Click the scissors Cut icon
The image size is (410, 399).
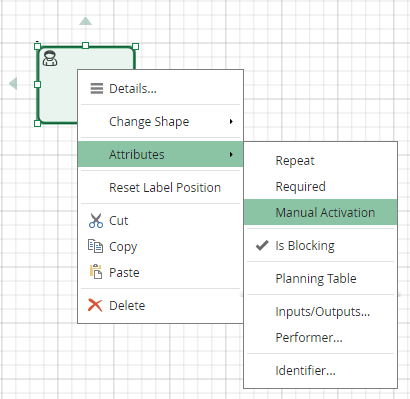96,221
